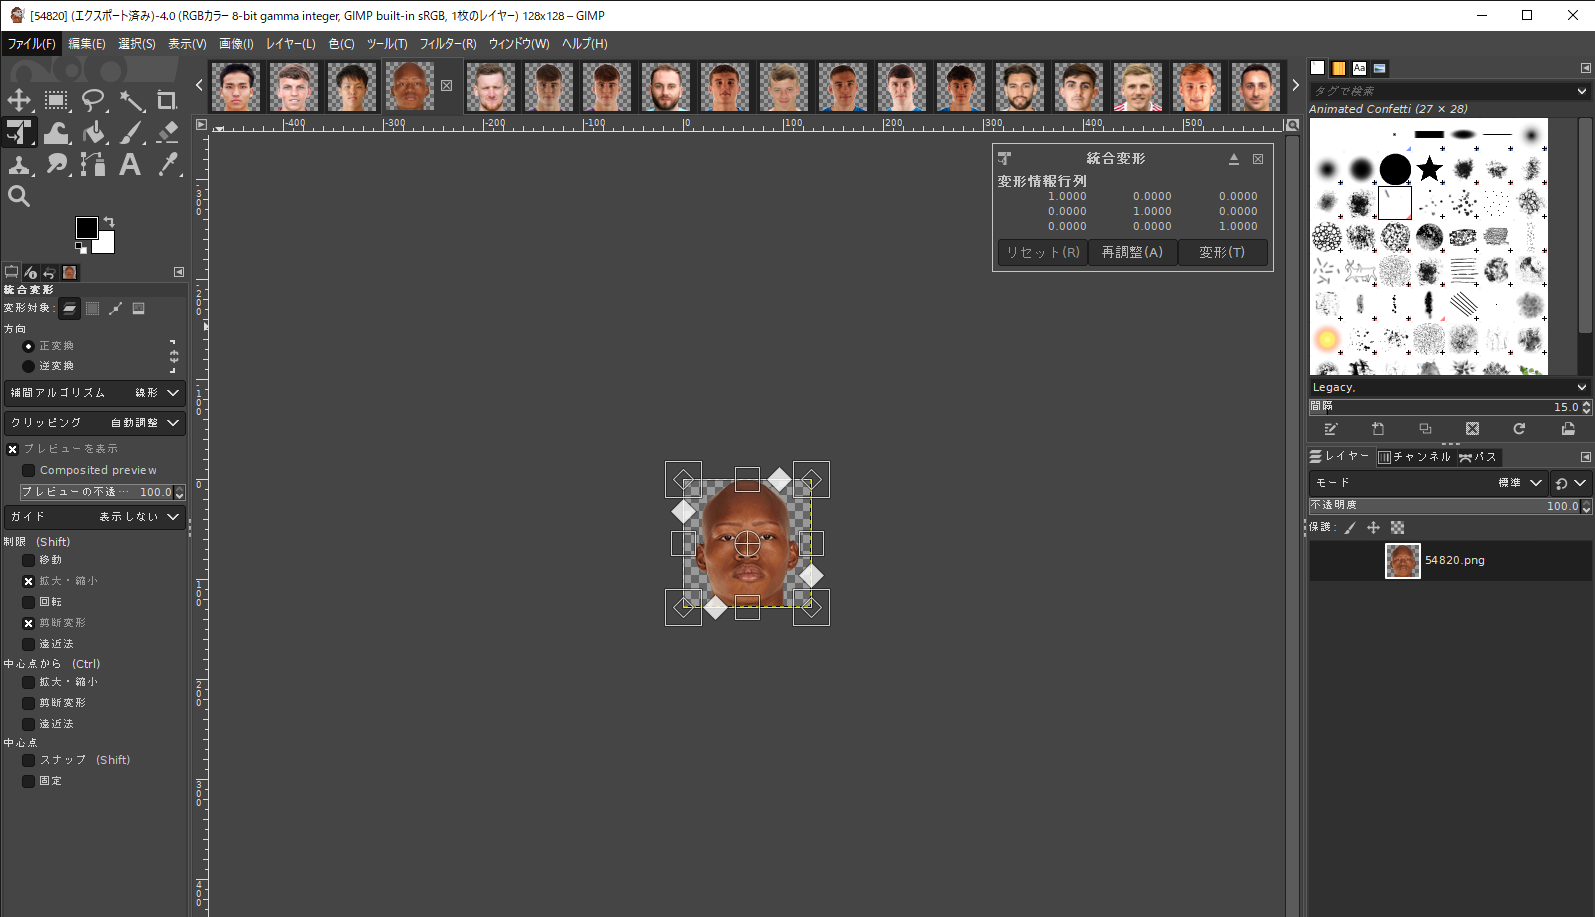The height and width of the screenshot is (917, 1595).
Task: Switch to the チャンネル tab
Action: point(1414,457)
